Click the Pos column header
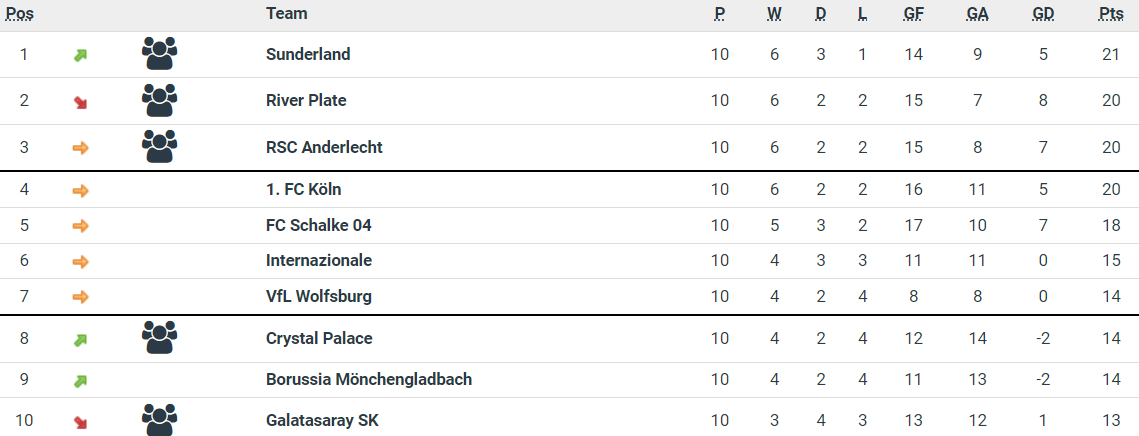This screenshot has width=1139, height=436. coord(20,14)
